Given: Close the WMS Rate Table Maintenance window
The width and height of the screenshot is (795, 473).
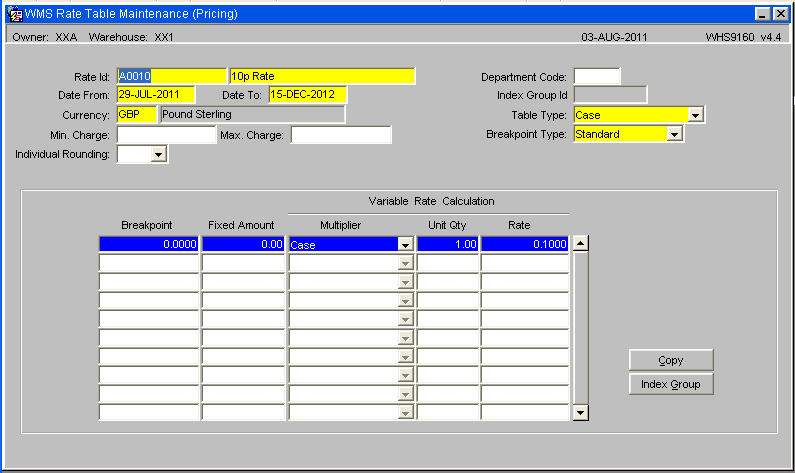Looking at the screenshot, I should point(781,14).
